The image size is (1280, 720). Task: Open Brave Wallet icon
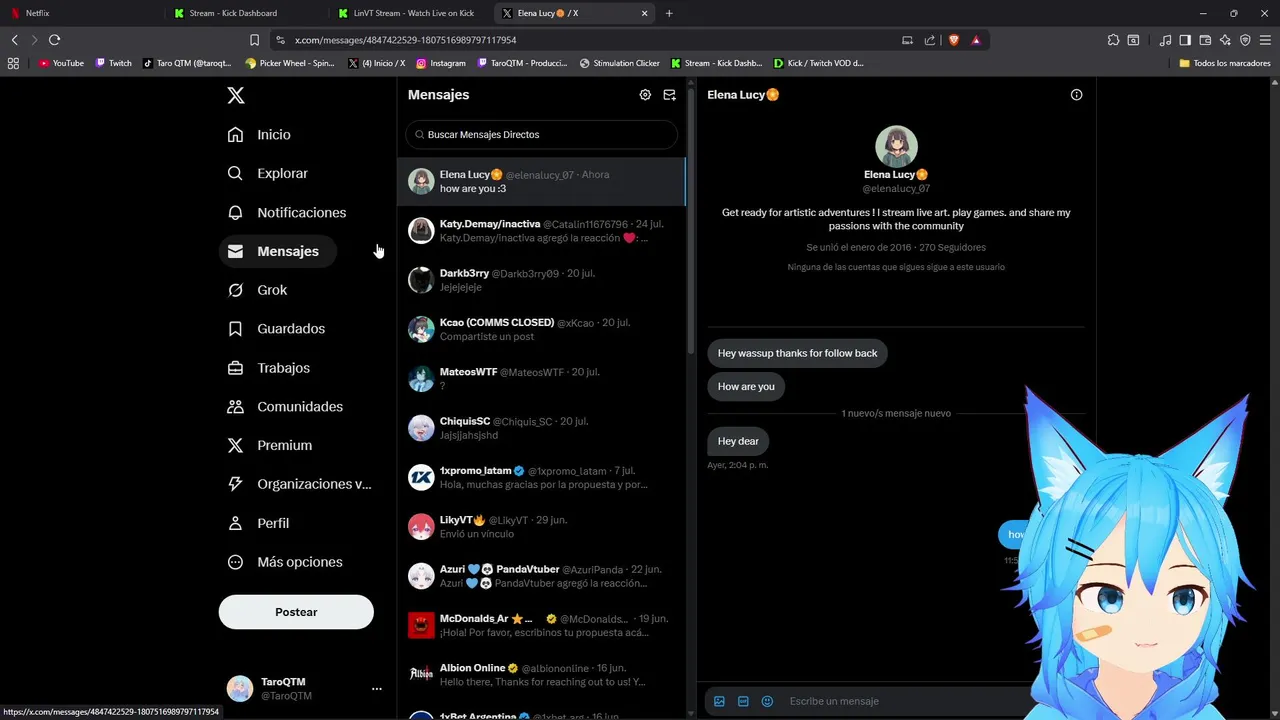(x=1205, y=40)
